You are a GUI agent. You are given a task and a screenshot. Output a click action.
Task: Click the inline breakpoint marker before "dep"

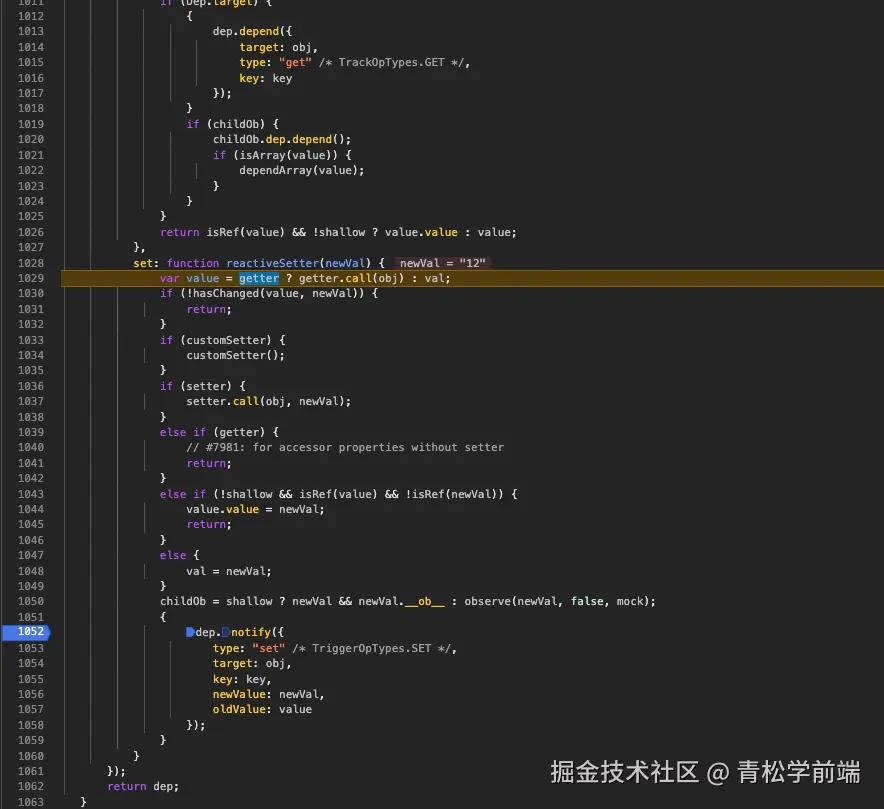coord(191,632)
